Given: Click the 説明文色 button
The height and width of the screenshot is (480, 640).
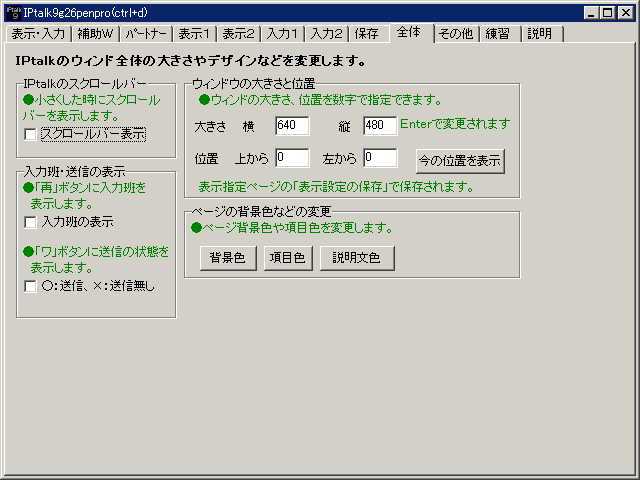Looking at the screenshot, I should point(357,258).
